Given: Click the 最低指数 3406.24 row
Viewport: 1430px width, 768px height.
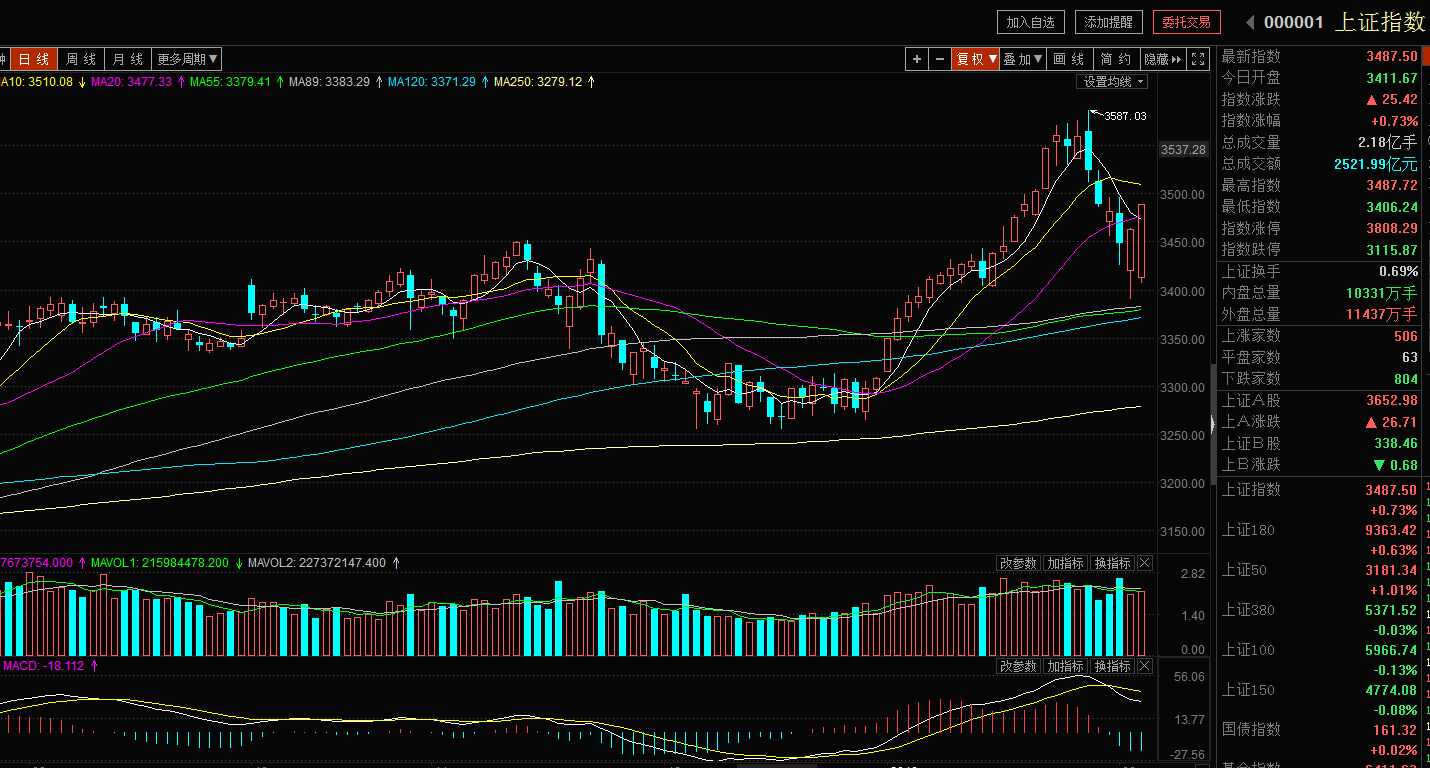Looking at the screenshot, I should click(1320, 206).
